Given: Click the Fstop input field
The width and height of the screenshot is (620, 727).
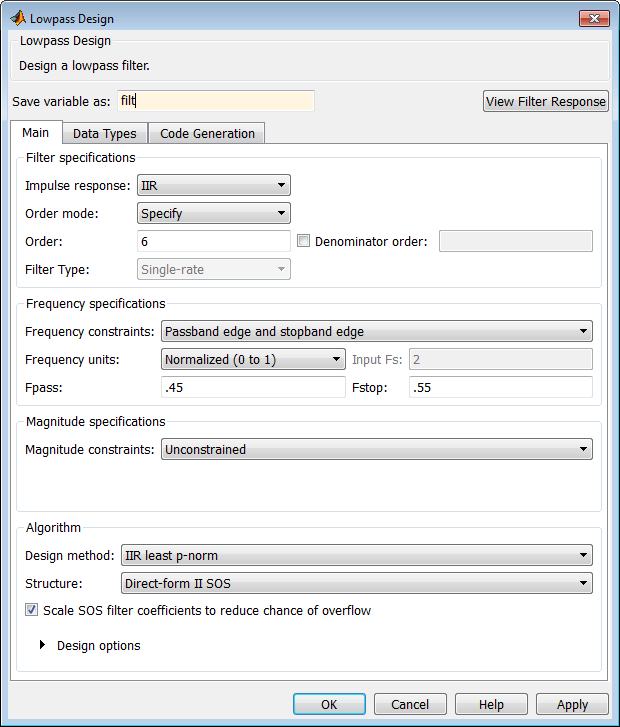Looking at the screenshot, I should click(x=500, y=387).
